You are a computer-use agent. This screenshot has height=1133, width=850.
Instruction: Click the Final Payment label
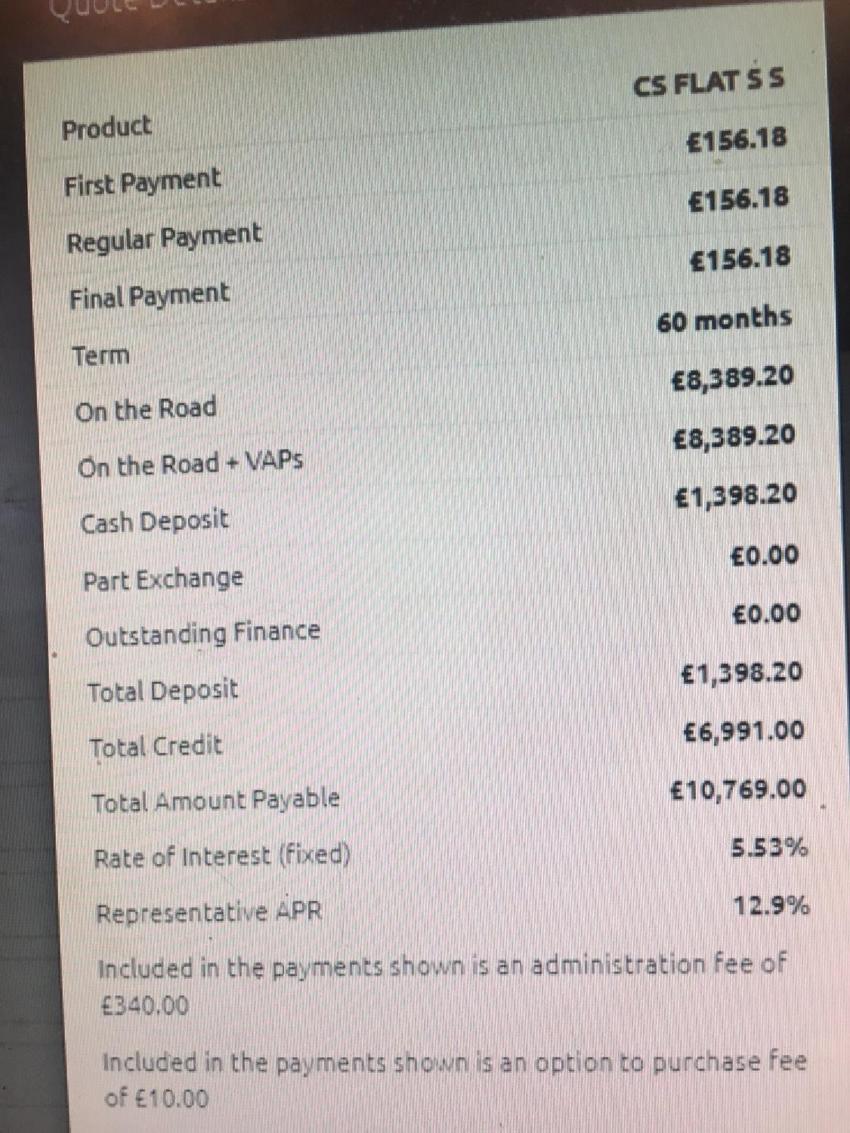[149, 296]
